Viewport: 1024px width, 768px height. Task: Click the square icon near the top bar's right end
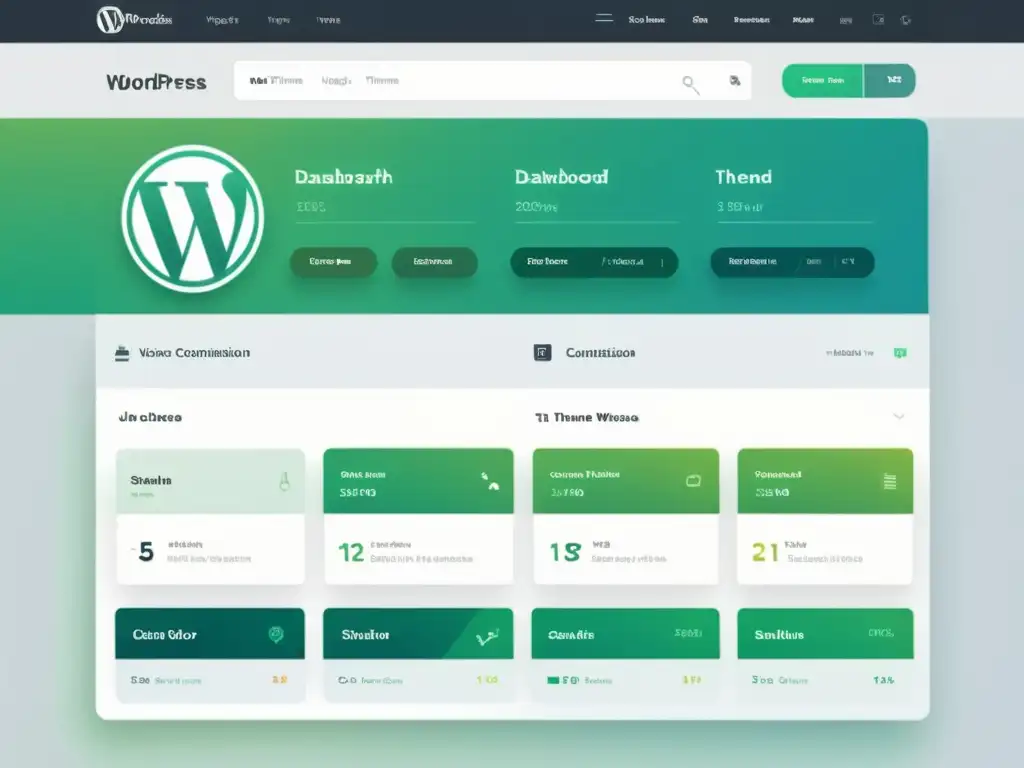(x=878, y=20)
